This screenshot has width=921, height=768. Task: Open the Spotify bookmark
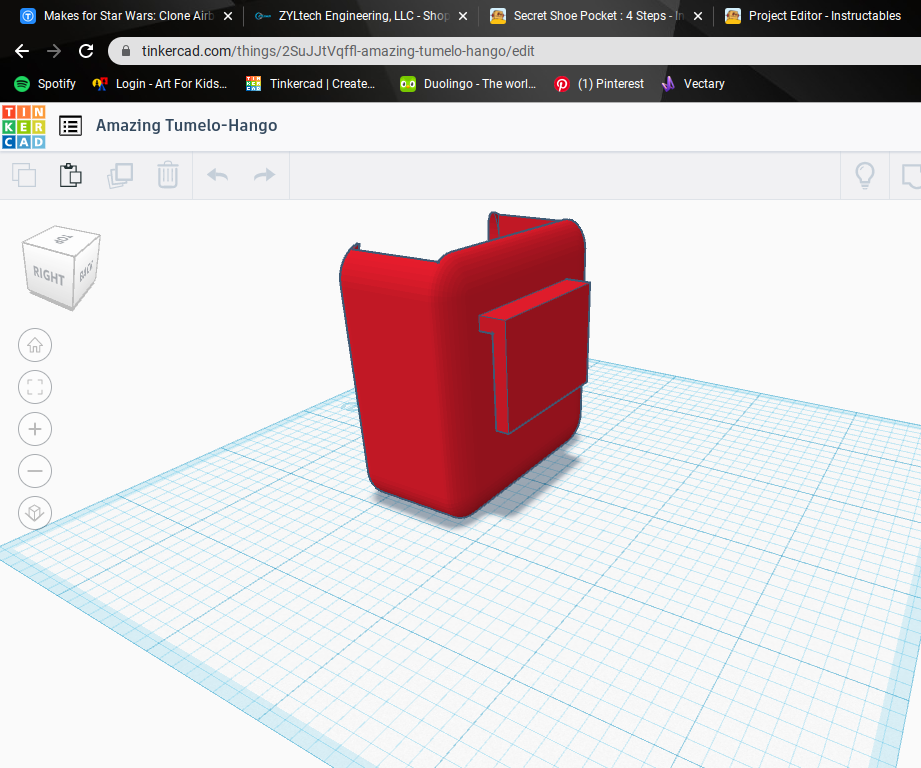(45, 84)
